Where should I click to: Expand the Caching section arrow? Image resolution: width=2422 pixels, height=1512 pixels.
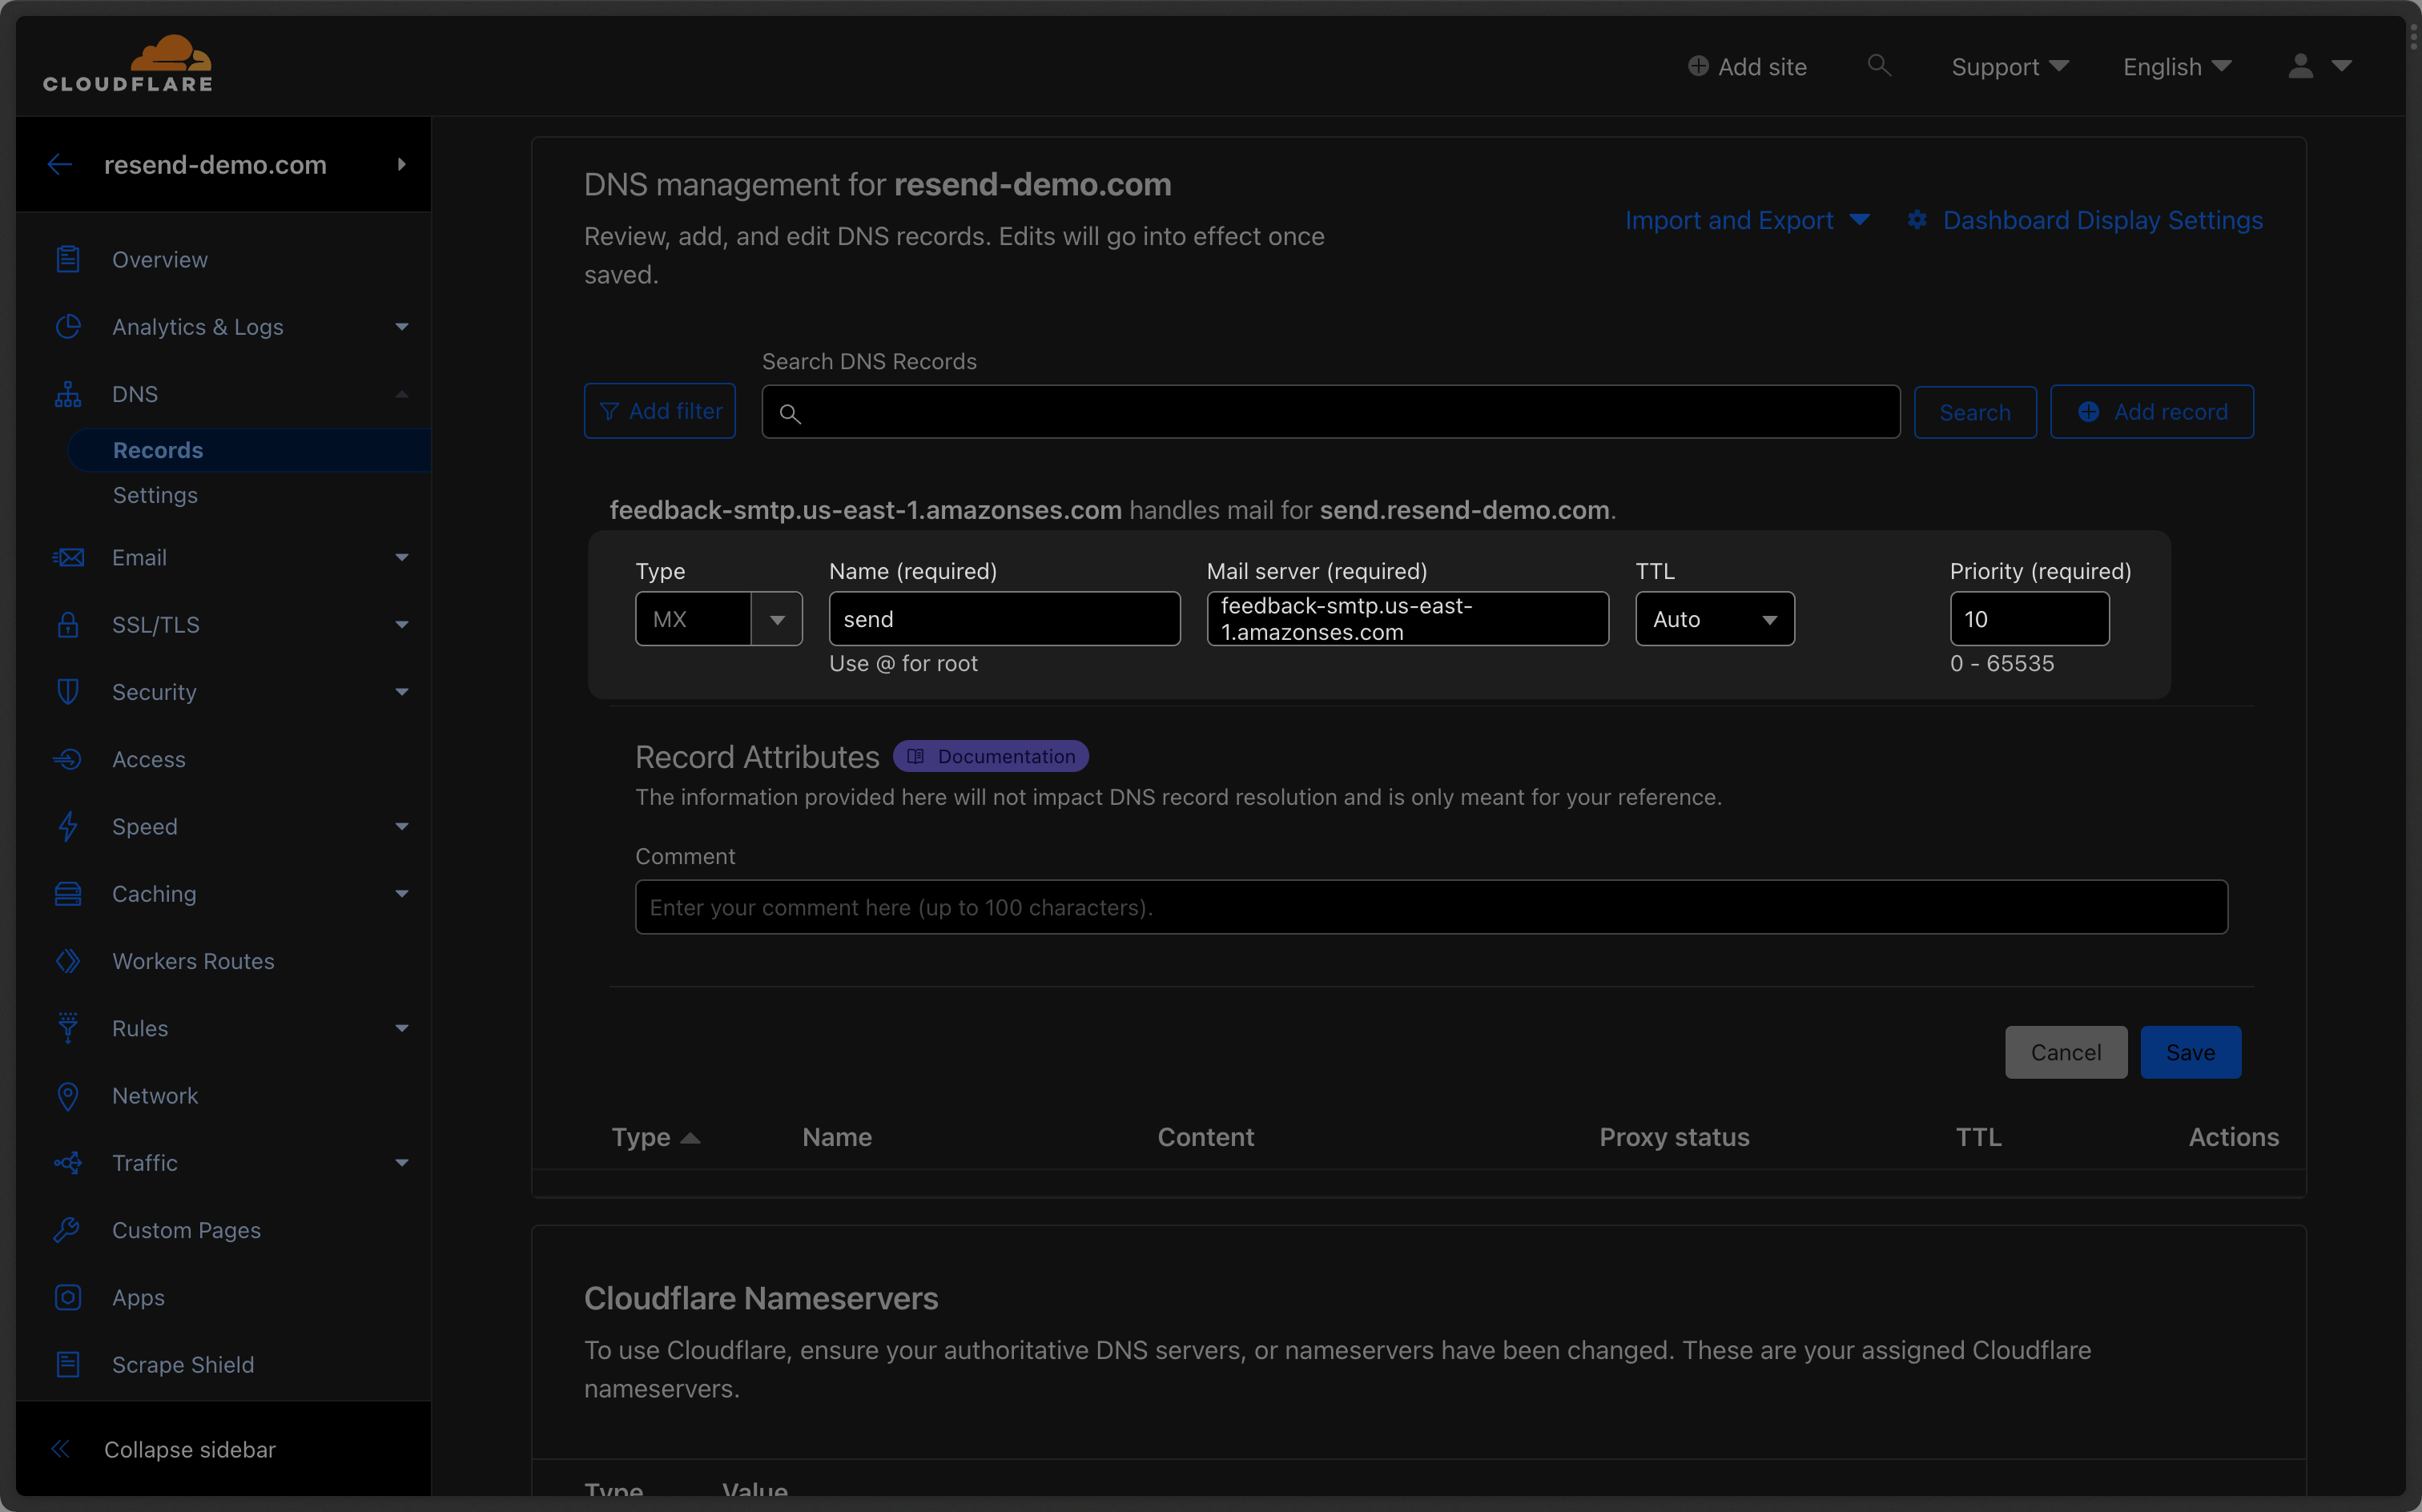click(x=402, y=894)
